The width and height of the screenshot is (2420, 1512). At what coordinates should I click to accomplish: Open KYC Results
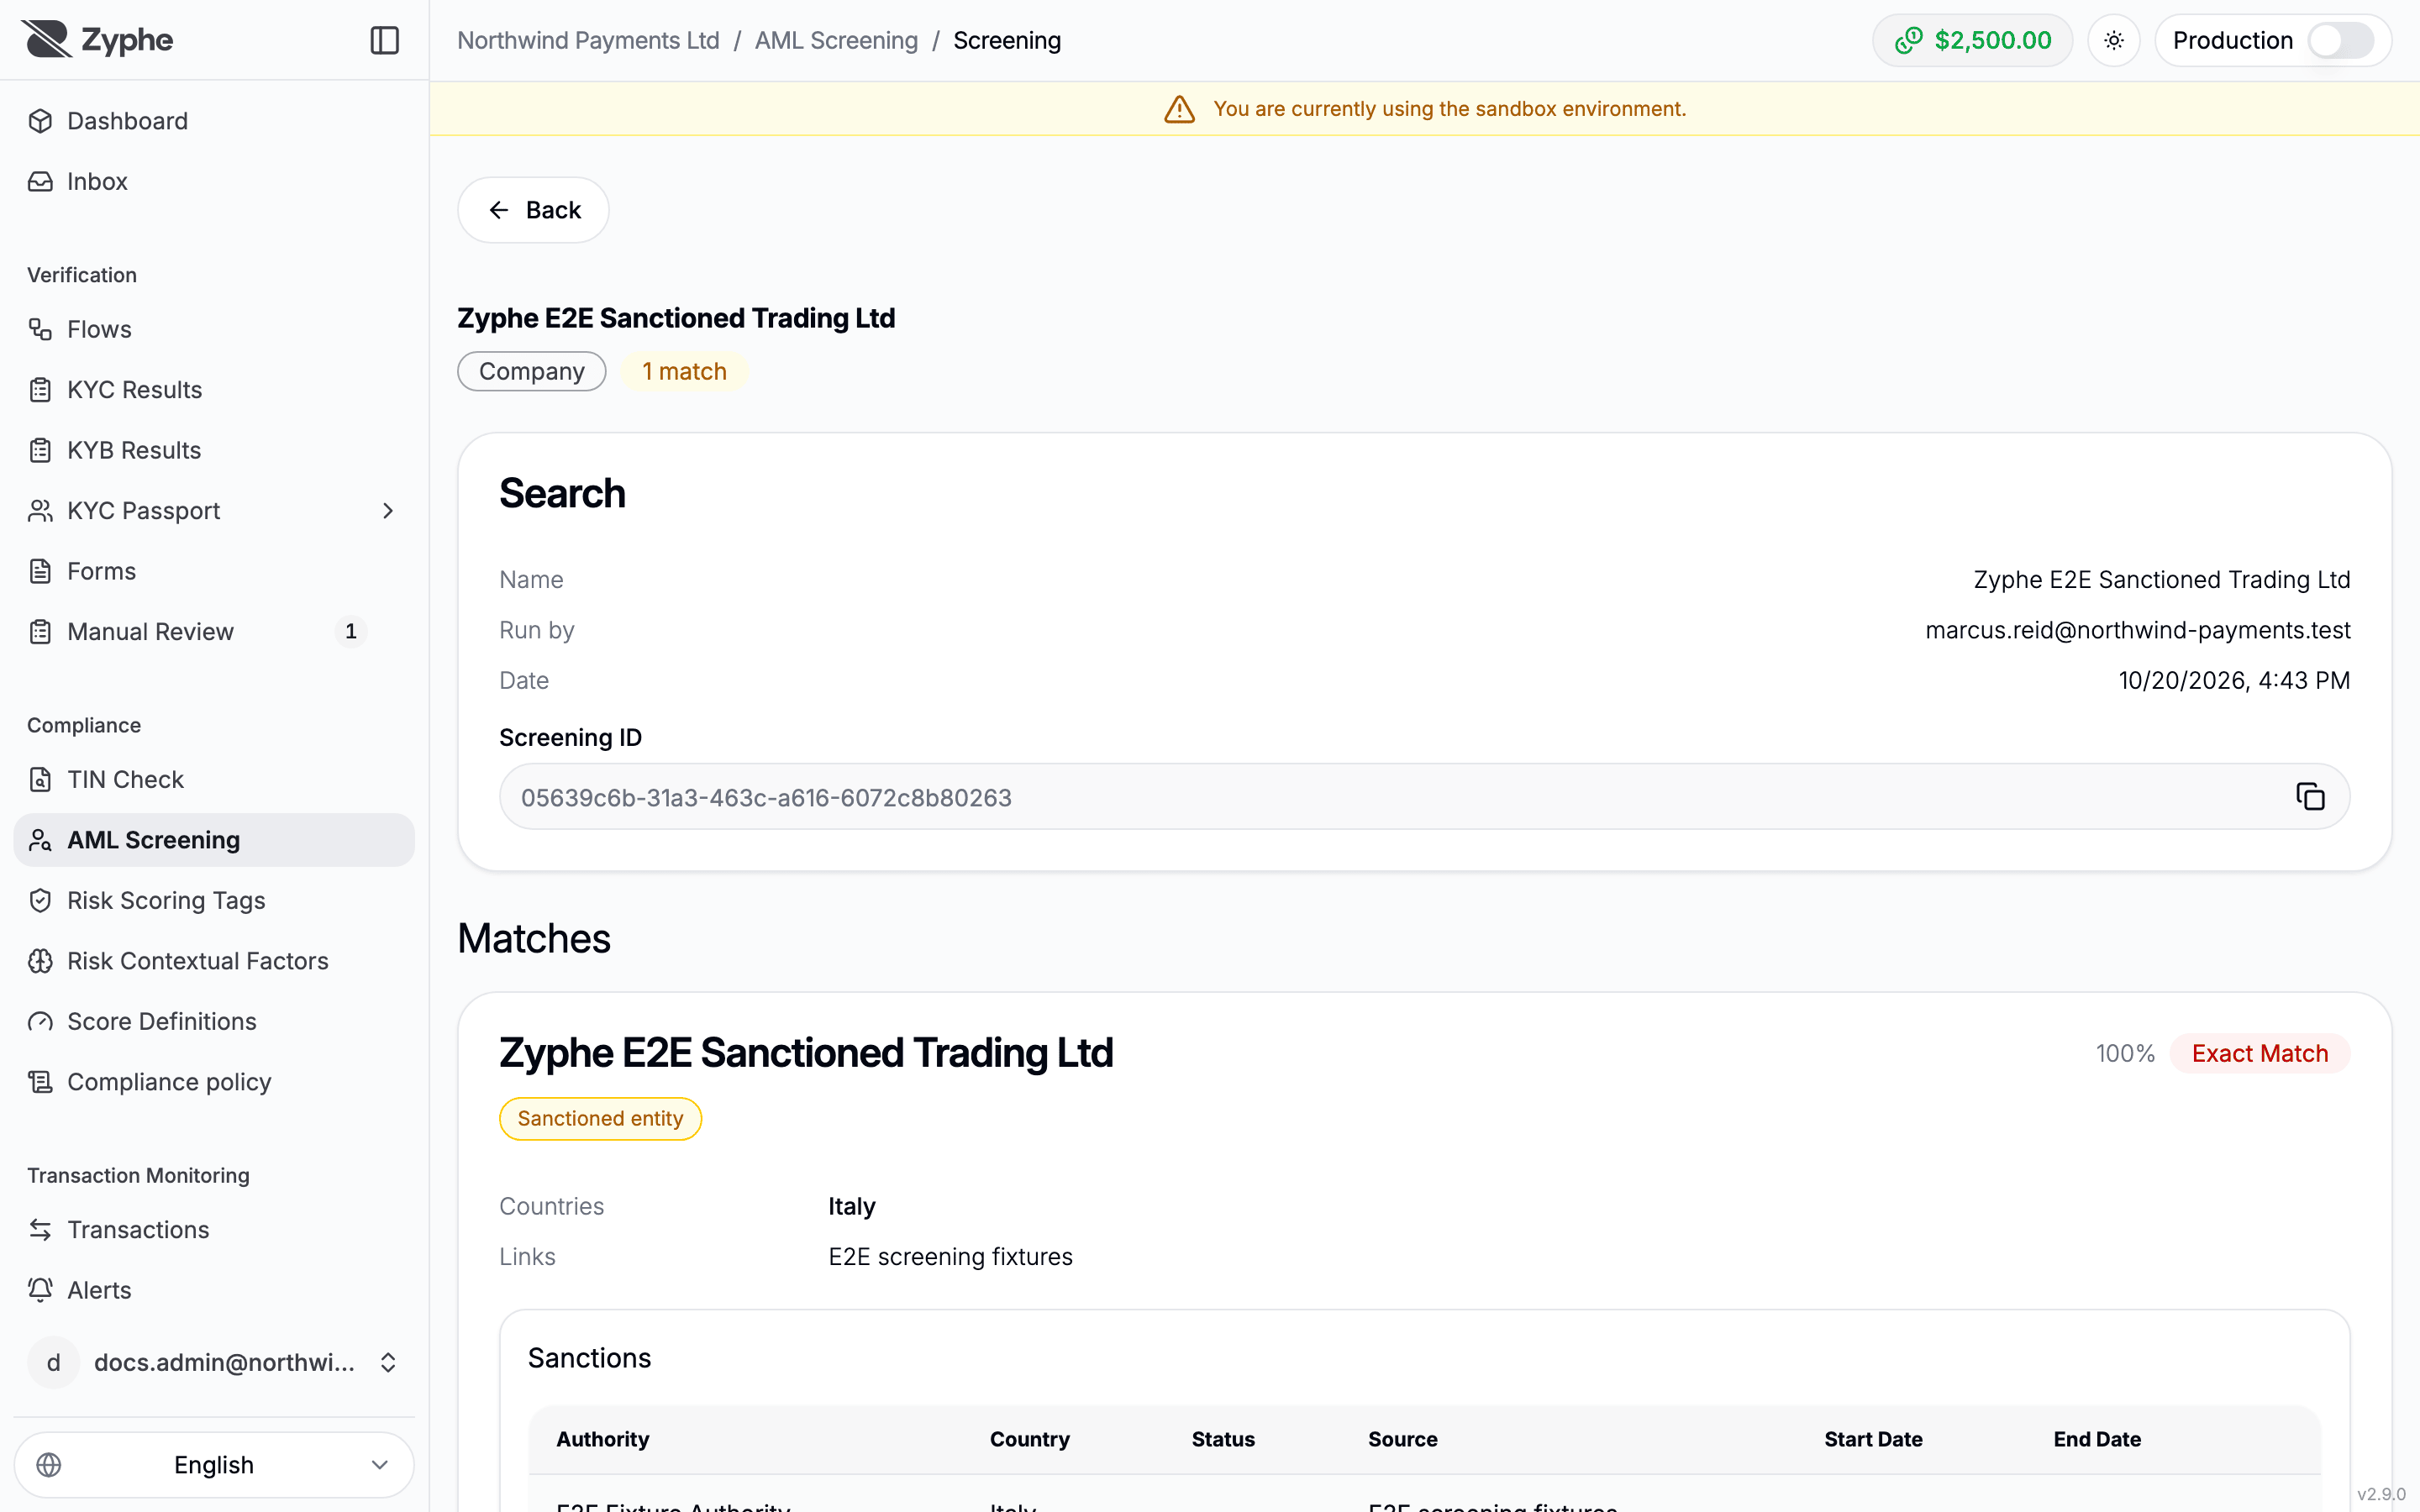tap(214, 390)
